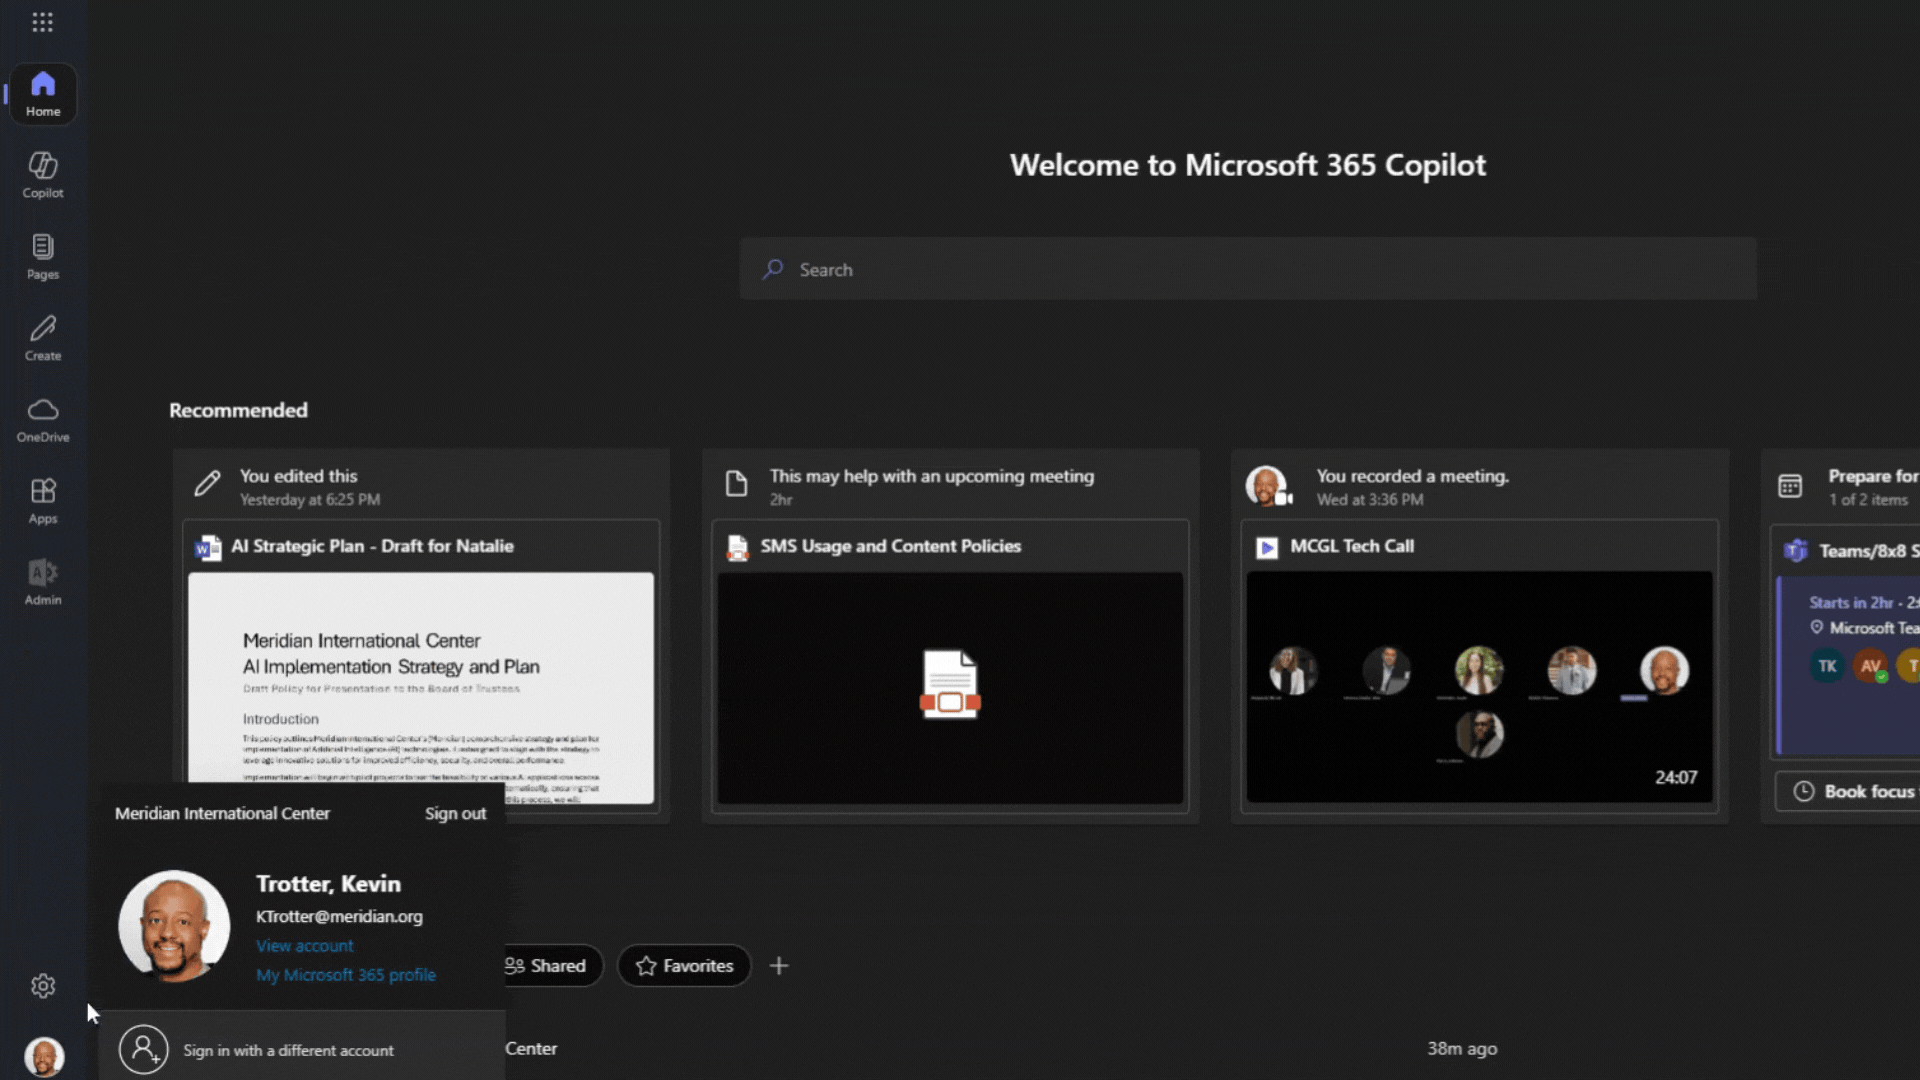The width and height of the screenshot is (1920, 1080).
Task: Click Sign out in account panel
Action: pyautogui.click(x=455, y=814)
